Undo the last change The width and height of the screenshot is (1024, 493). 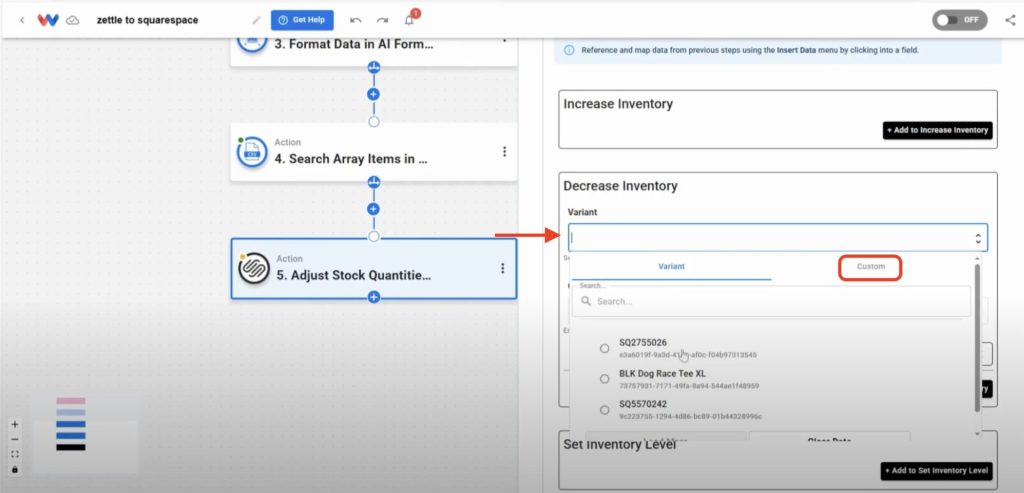click(x=355, y=20)
